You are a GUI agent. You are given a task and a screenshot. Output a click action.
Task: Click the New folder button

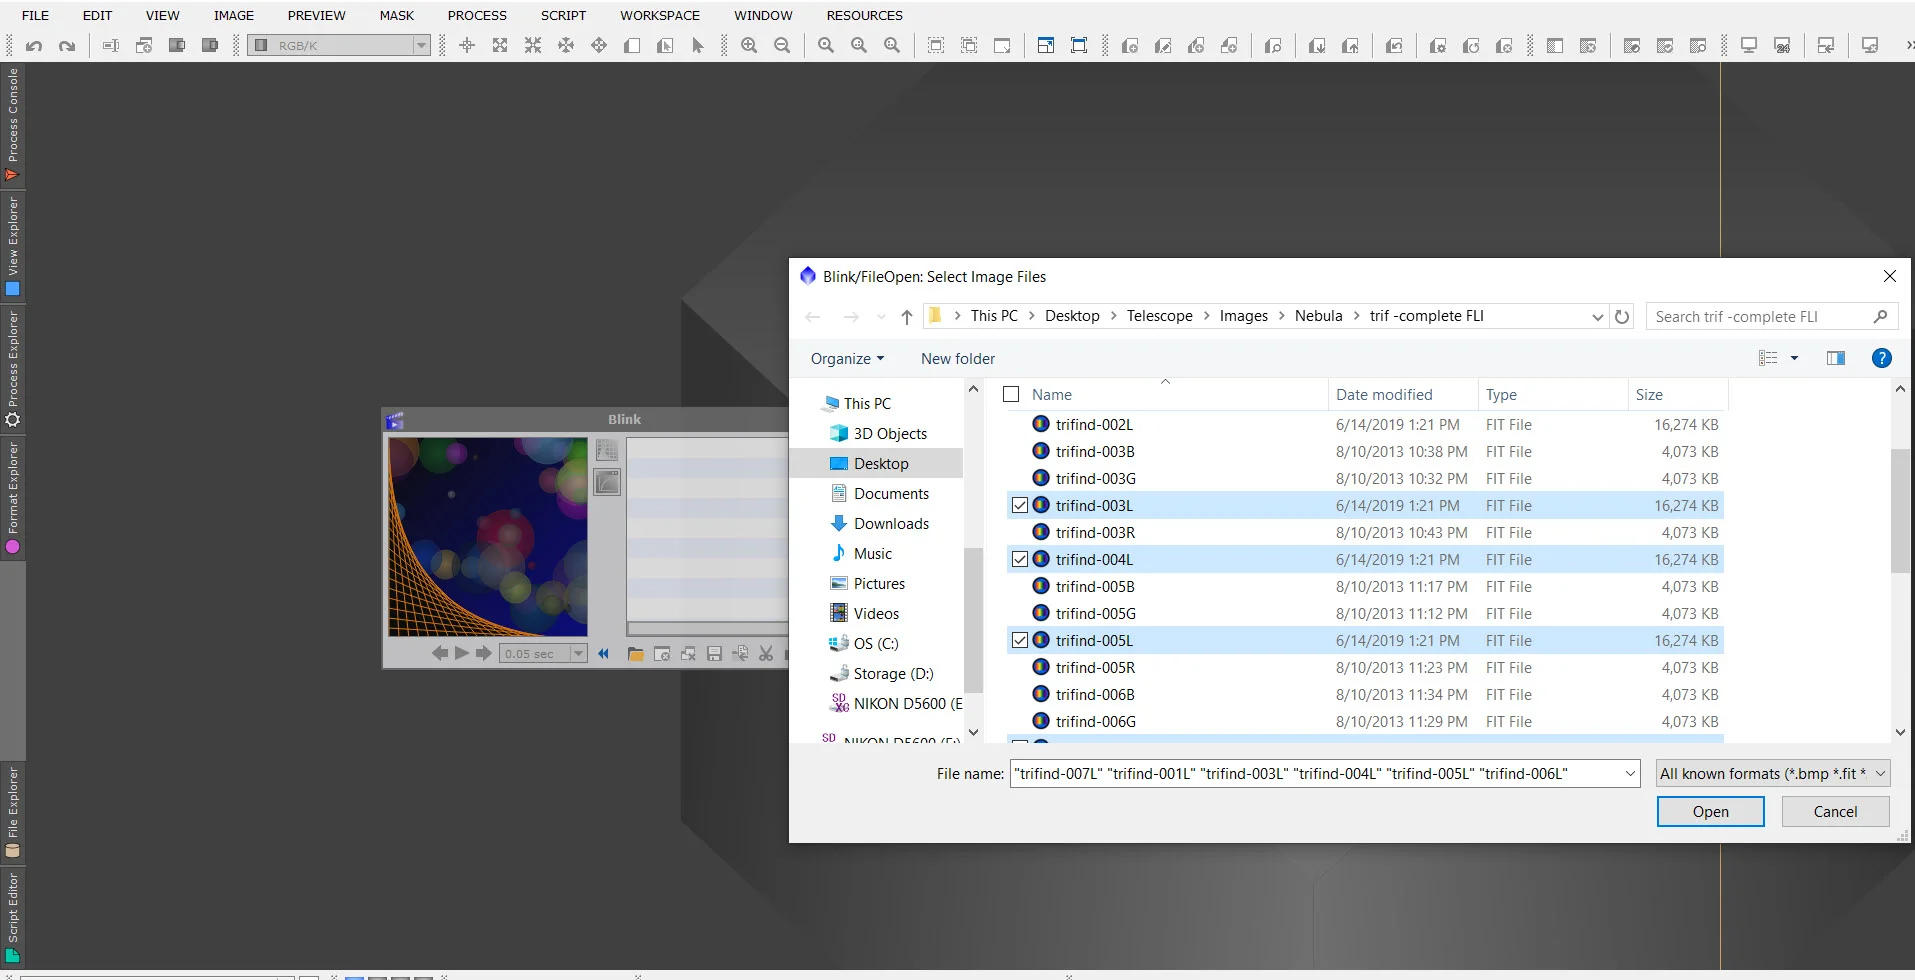point(958,358)
